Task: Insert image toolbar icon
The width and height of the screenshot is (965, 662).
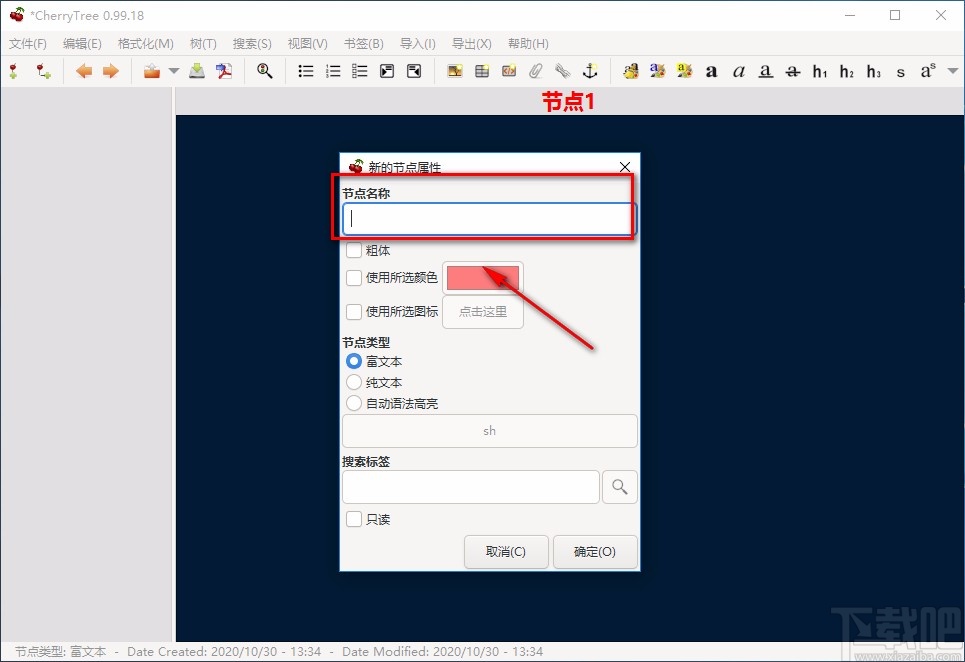Action: [455, 71]
